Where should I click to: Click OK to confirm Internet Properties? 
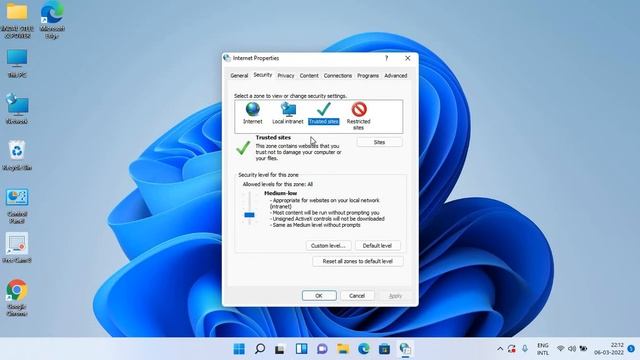[x=319, y=296]
